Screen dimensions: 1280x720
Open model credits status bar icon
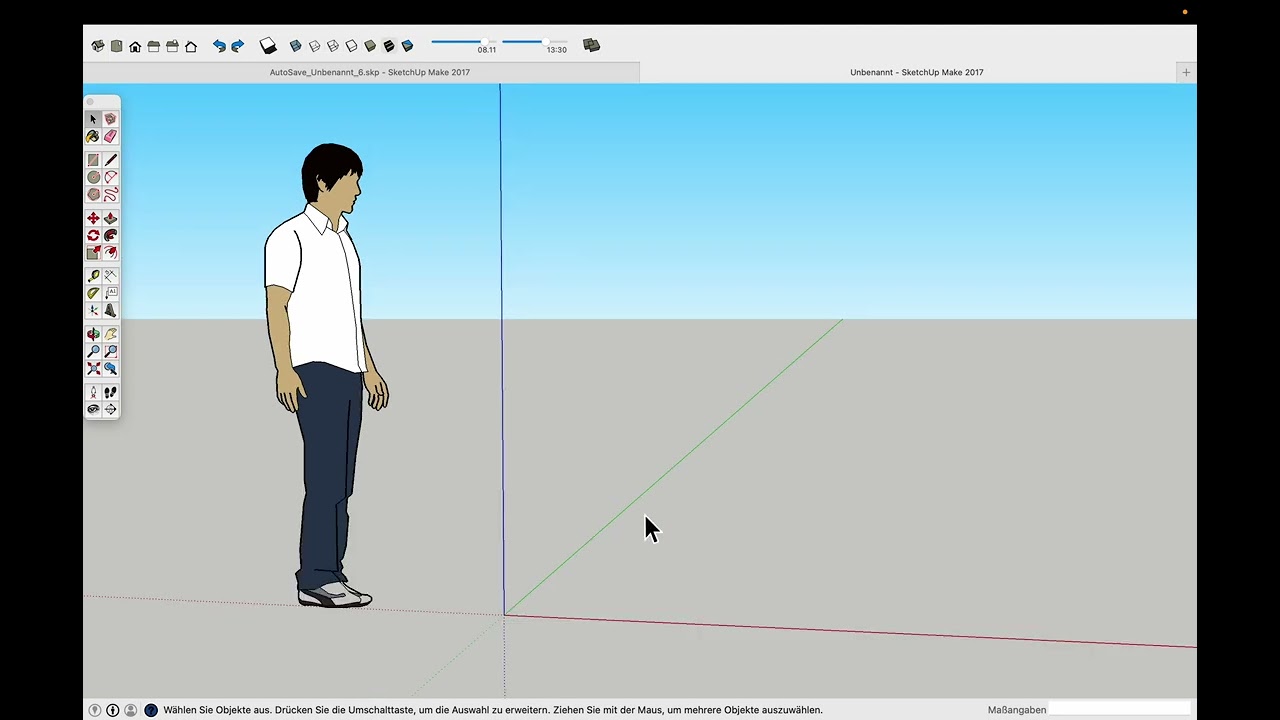click(x=113, y=710)
